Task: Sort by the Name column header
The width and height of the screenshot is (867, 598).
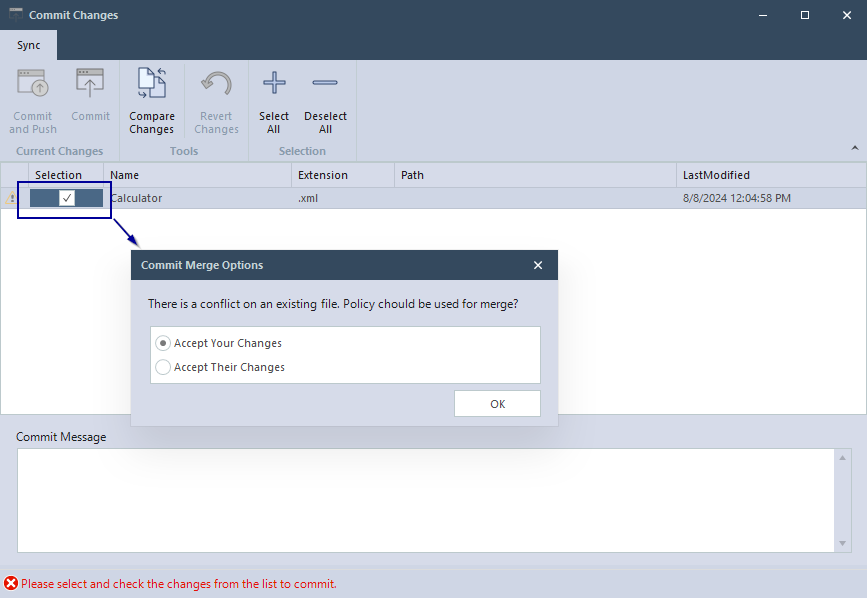Action: coord(197,175)
